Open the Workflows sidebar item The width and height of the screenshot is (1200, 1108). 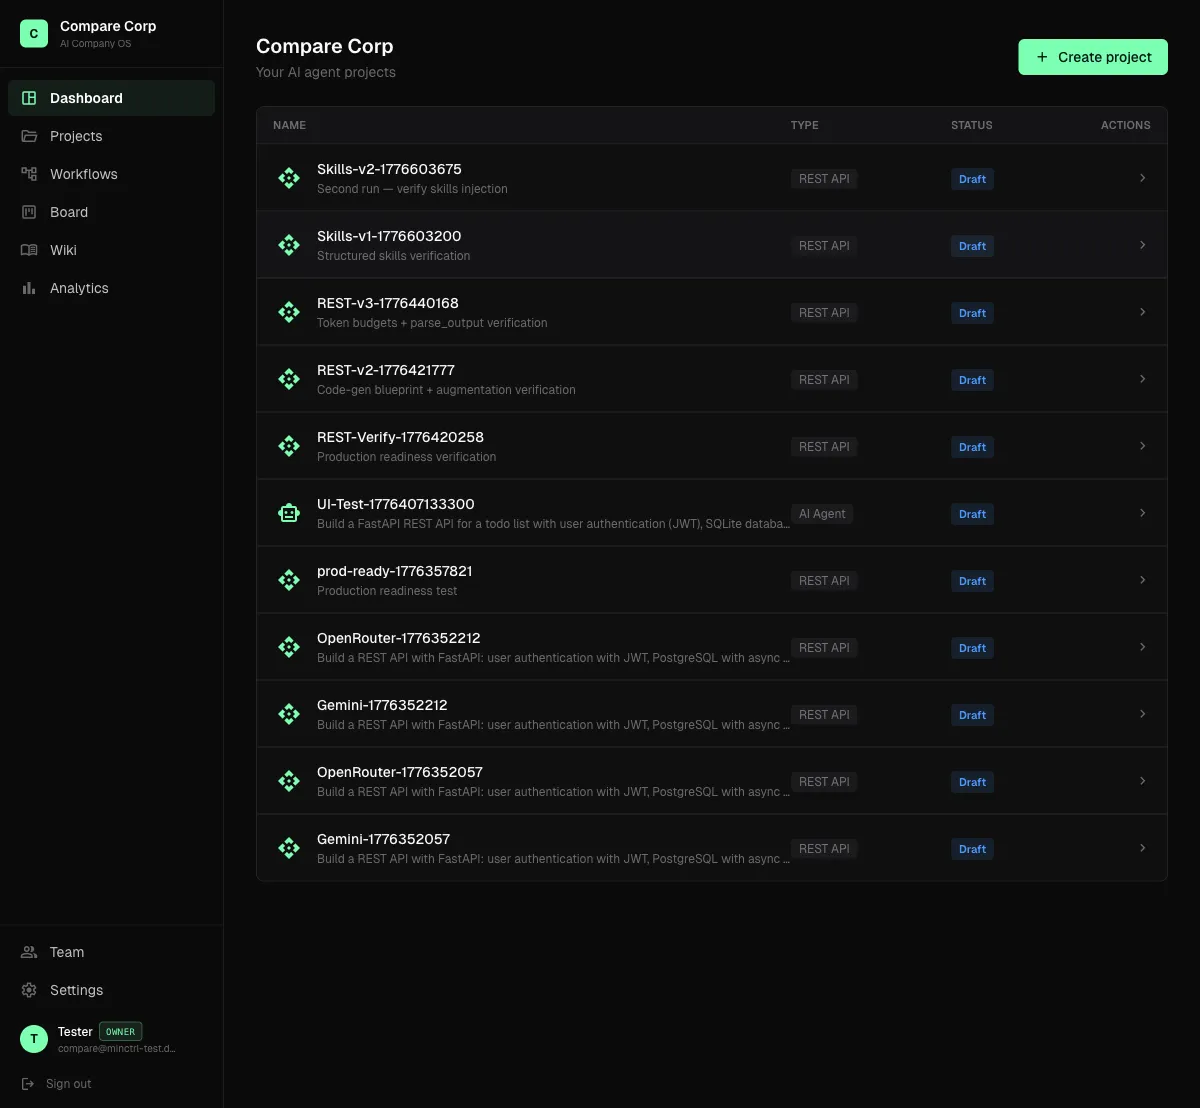coord(111,174)
